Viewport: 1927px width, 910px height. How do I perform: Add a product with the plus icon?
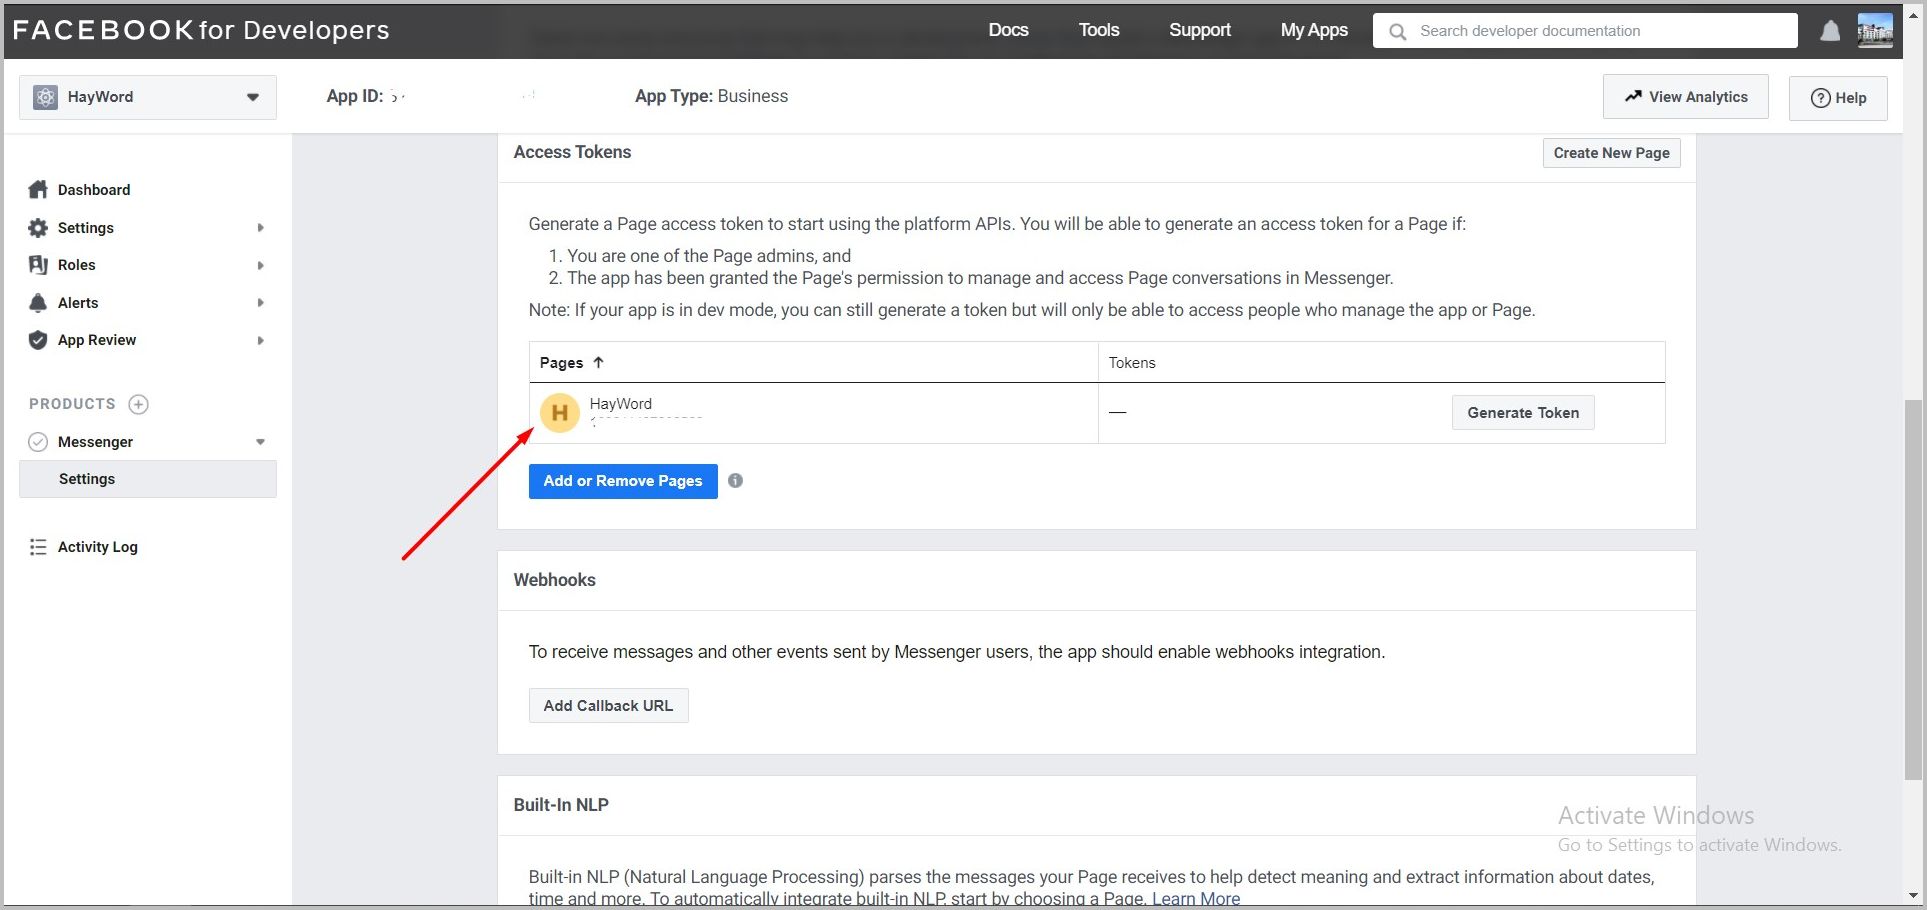(x=139, y=404)
